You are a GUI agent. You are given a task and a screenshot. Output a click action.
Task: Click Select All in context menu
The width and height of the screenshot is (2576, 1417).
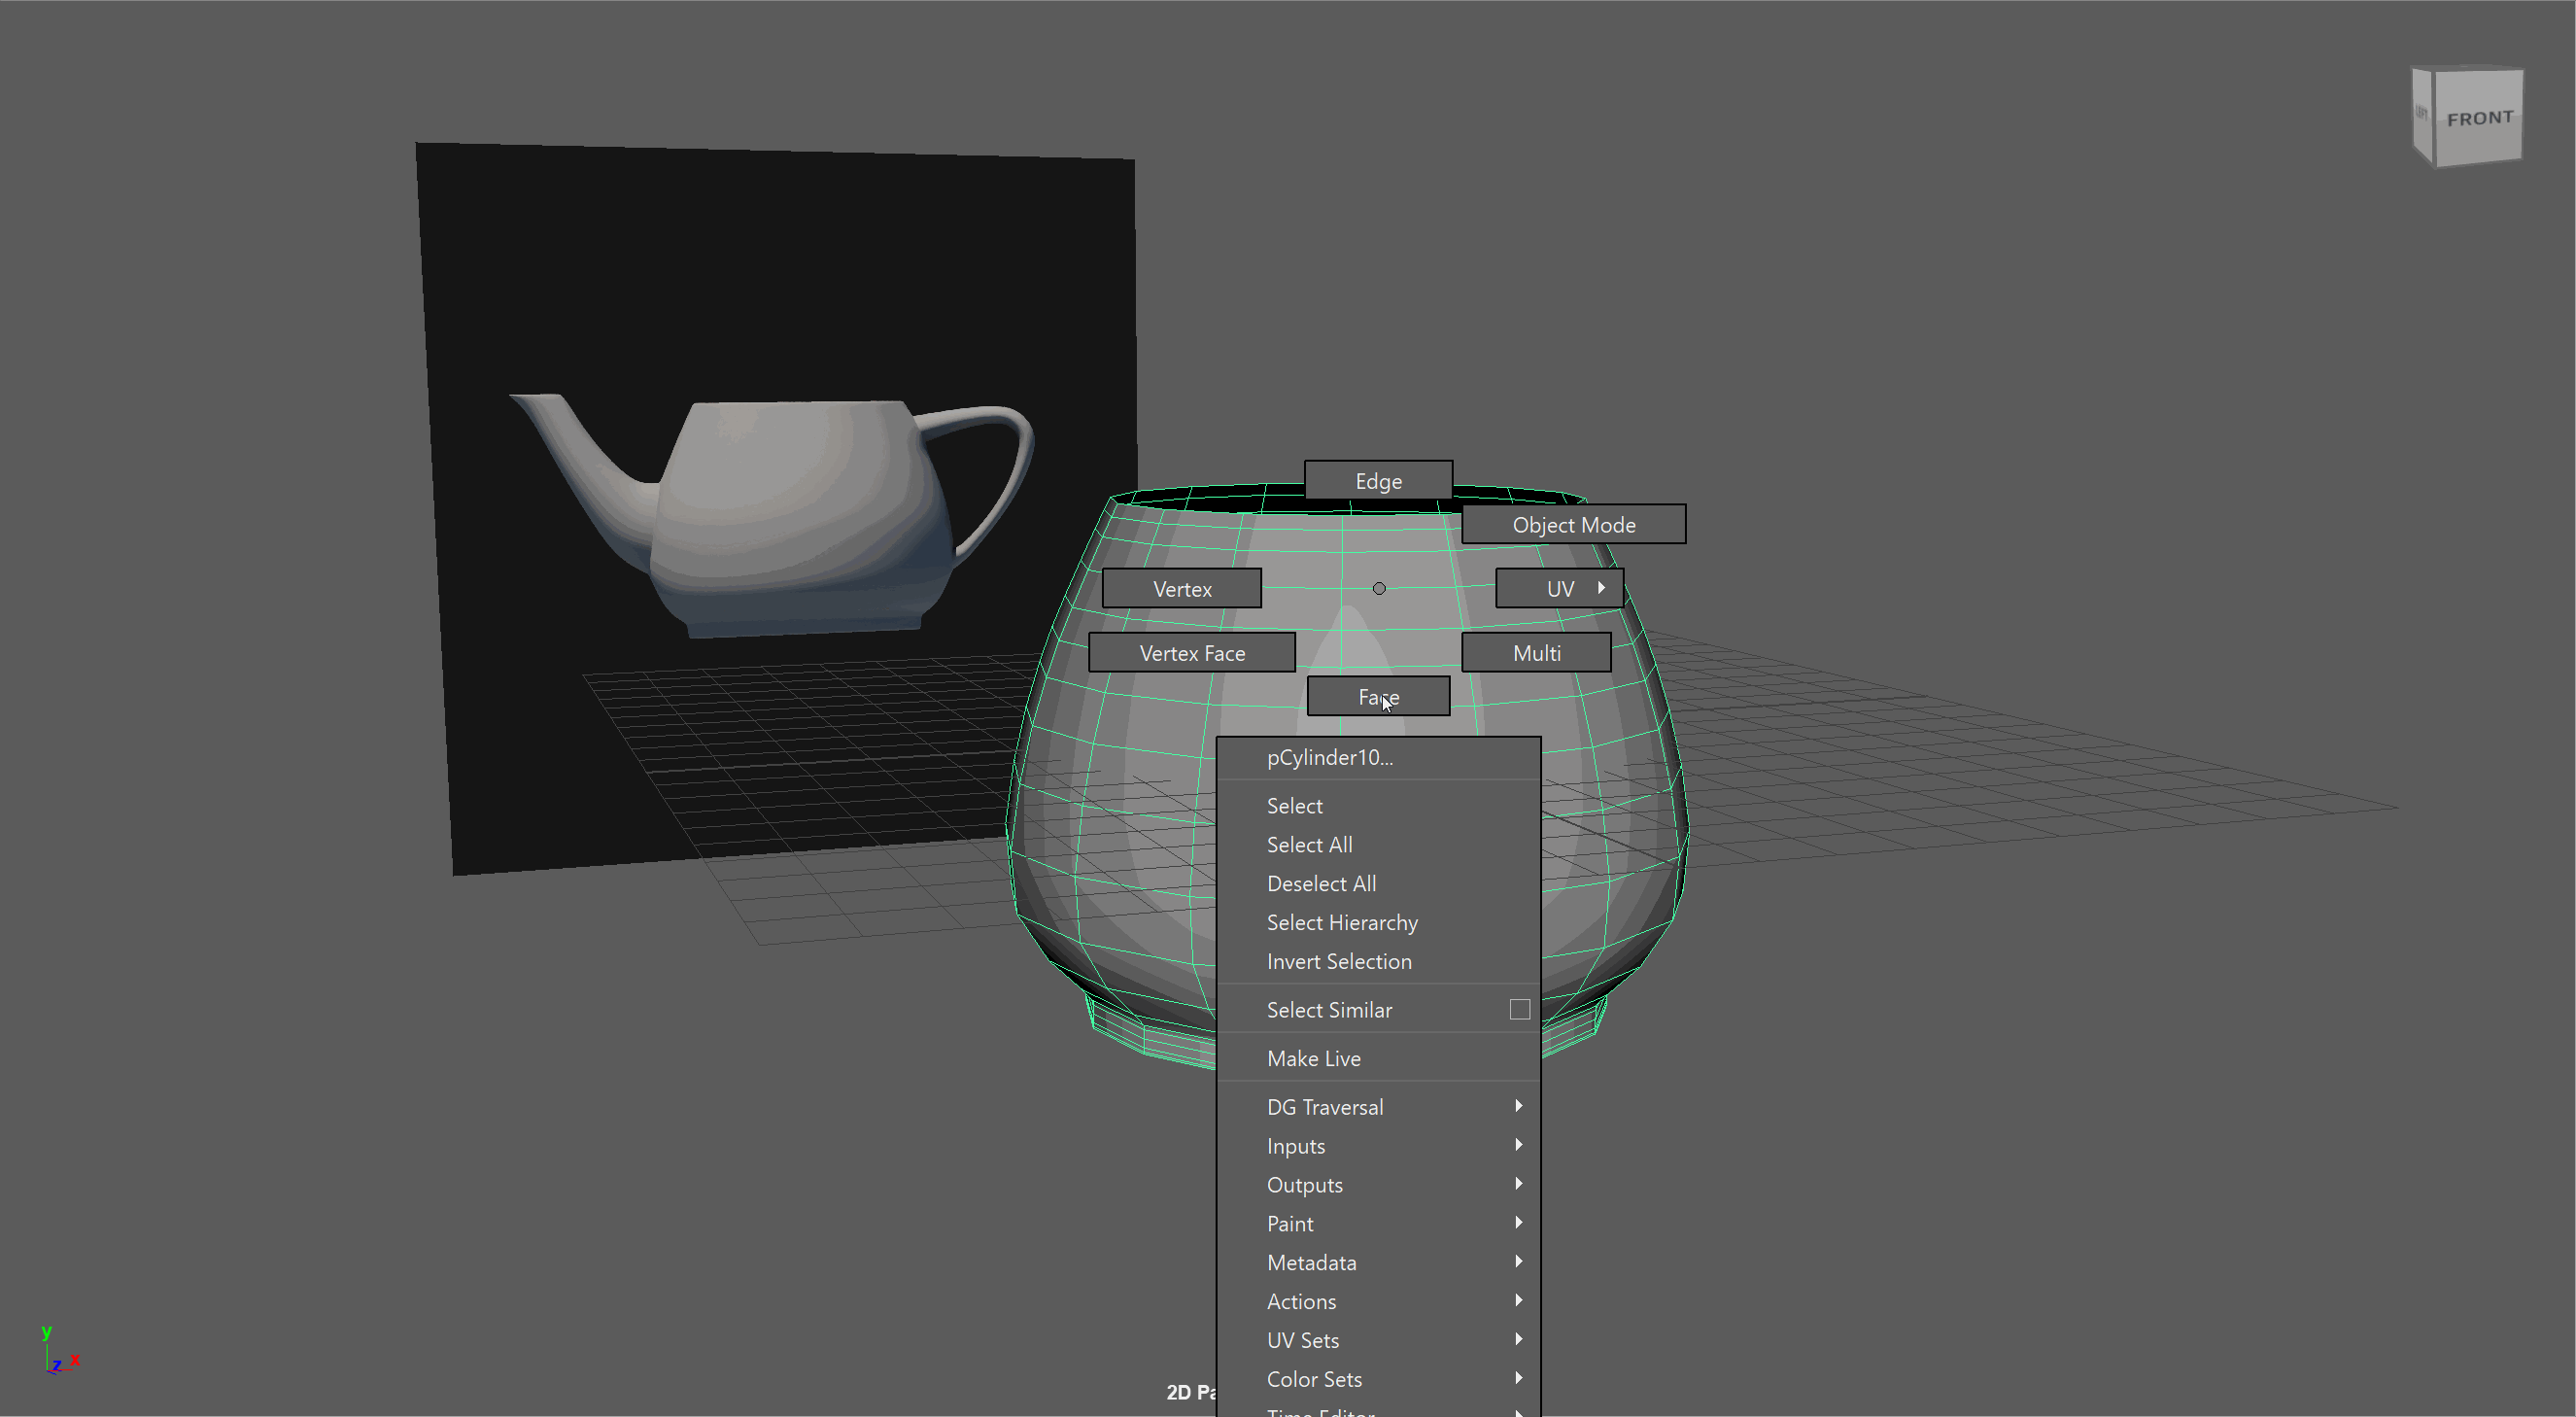pyautogui.click(x=1309, y=845)
